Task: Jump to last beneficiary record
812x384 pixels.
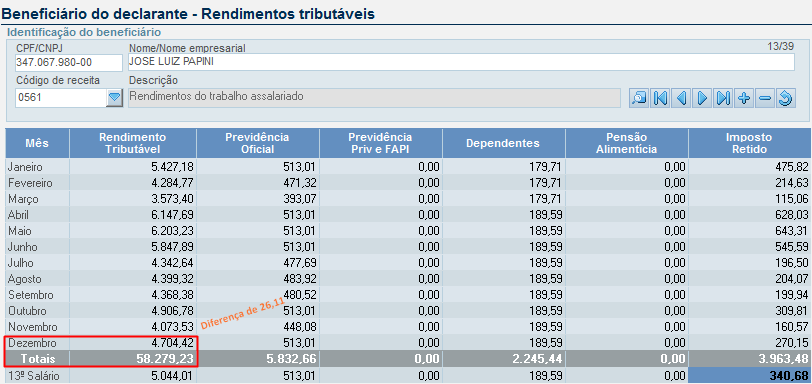Action: point(722,98)
